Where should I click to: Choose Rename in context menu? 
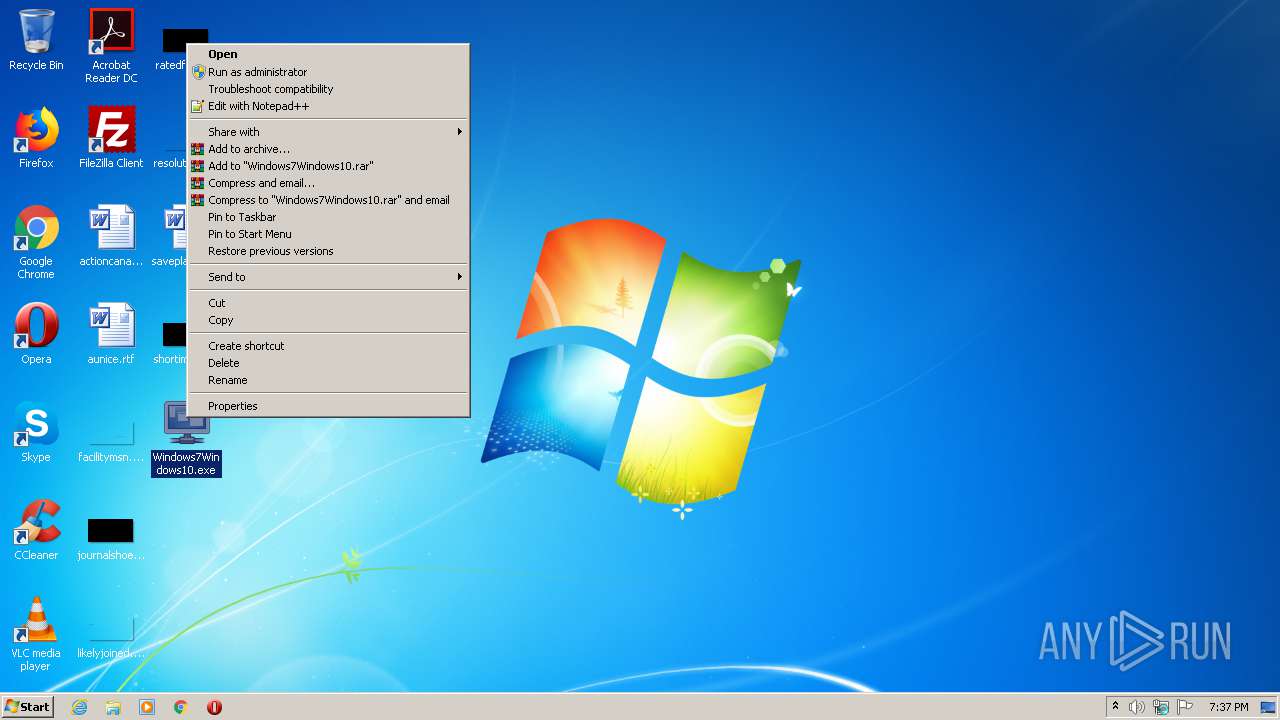tap(329, 380)
